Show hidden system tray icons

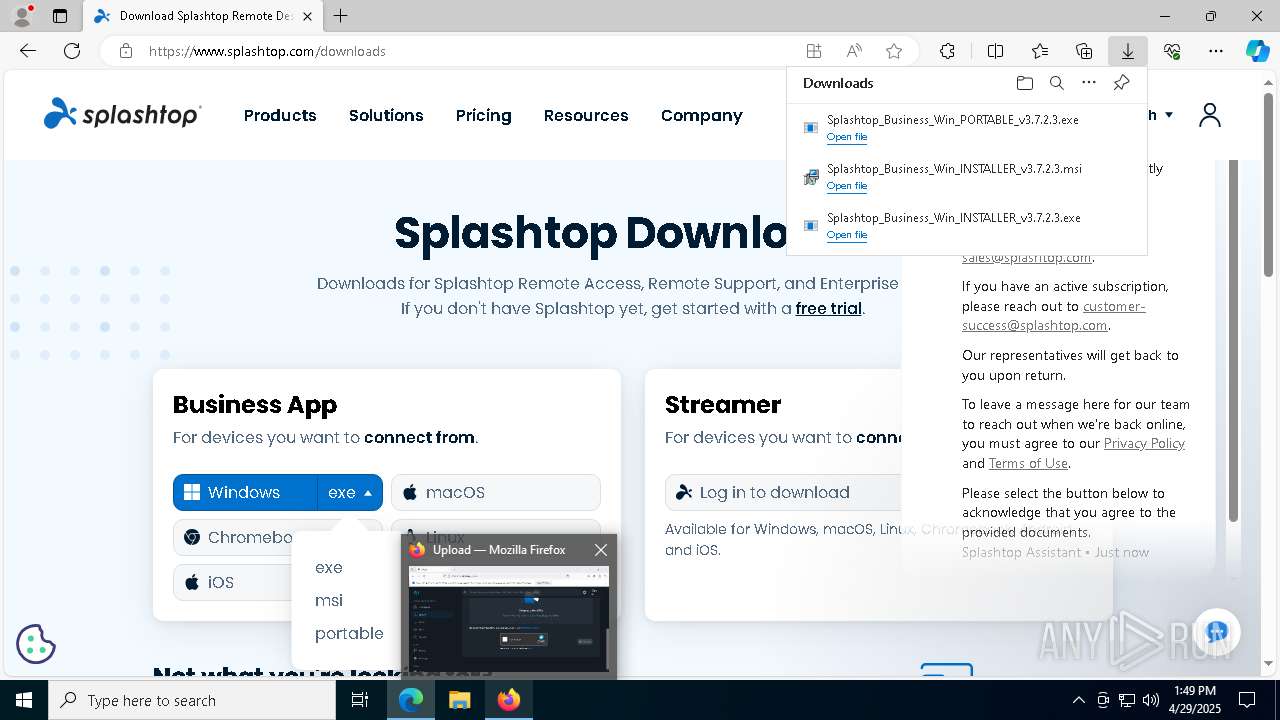tap(1078, 700)
